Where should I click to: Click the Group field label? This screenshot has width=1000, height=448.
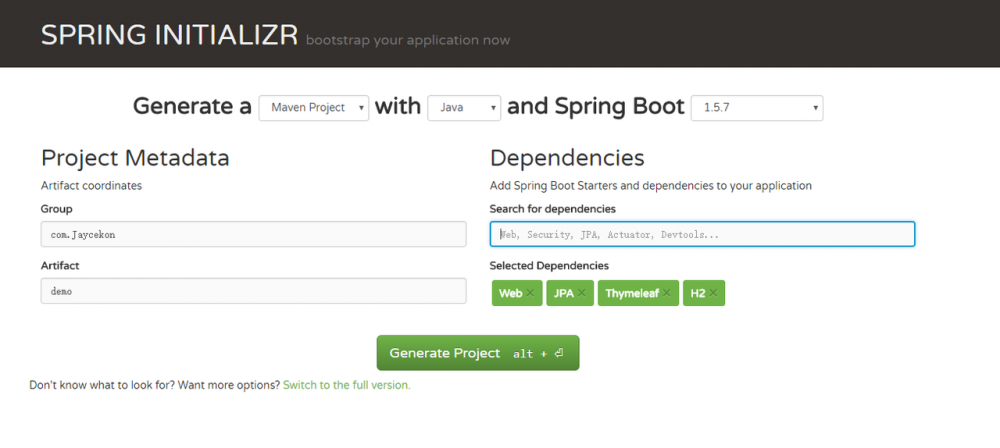[x=57, y=209]
